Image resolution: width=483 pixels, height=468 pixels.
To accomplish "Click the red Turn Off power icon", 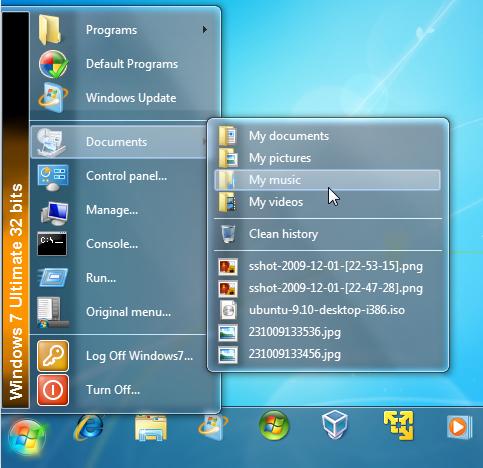I will coord(53,390).
